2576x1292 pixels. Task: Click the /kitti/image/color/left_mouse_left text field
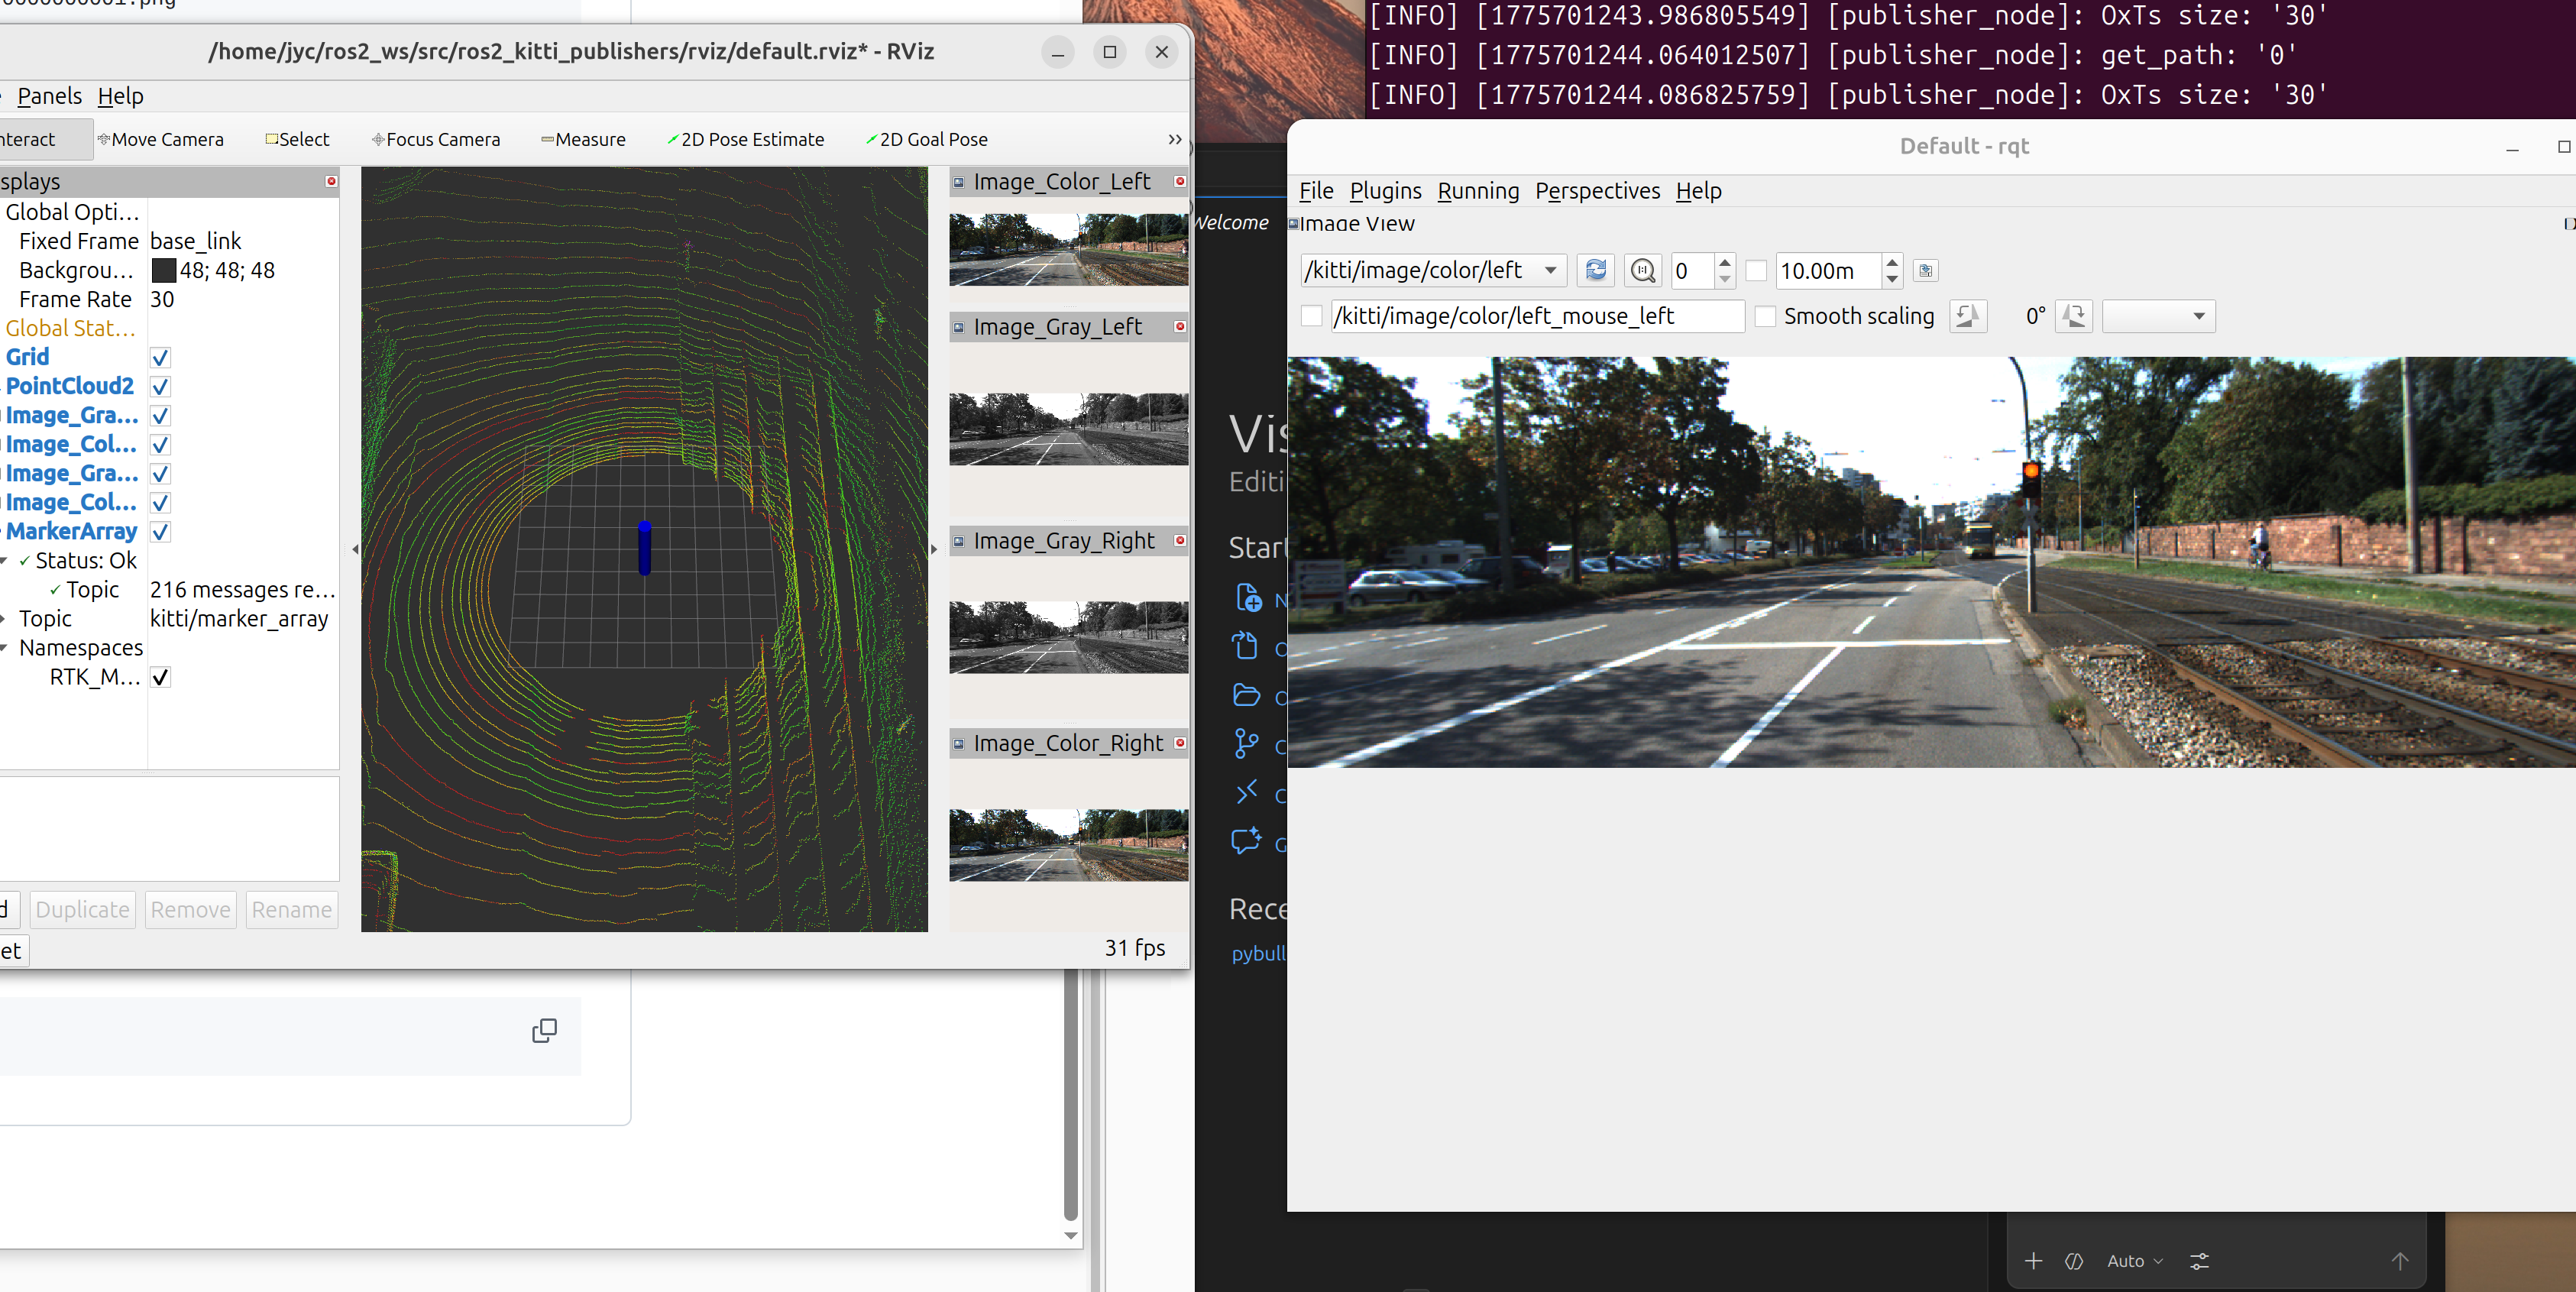pyautogui.click(x=1537, y=316)
